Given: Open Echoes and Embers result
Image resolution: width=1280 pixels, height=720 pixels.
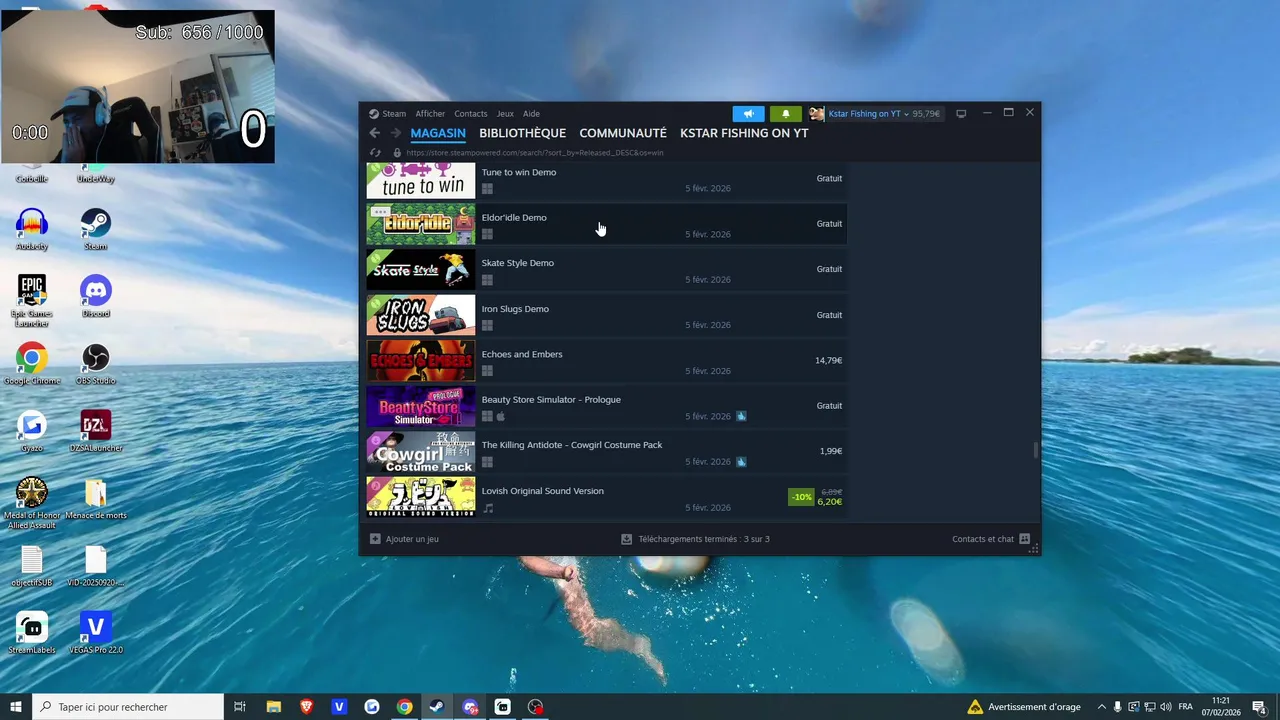Looking at the screenshot, I should point(606,361).
